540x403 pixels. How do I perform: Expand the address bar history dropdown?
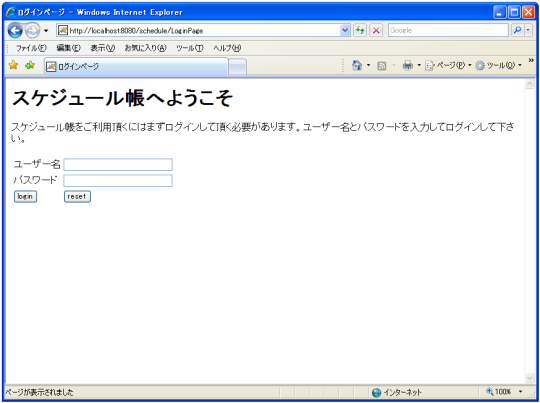coord(345,31)
